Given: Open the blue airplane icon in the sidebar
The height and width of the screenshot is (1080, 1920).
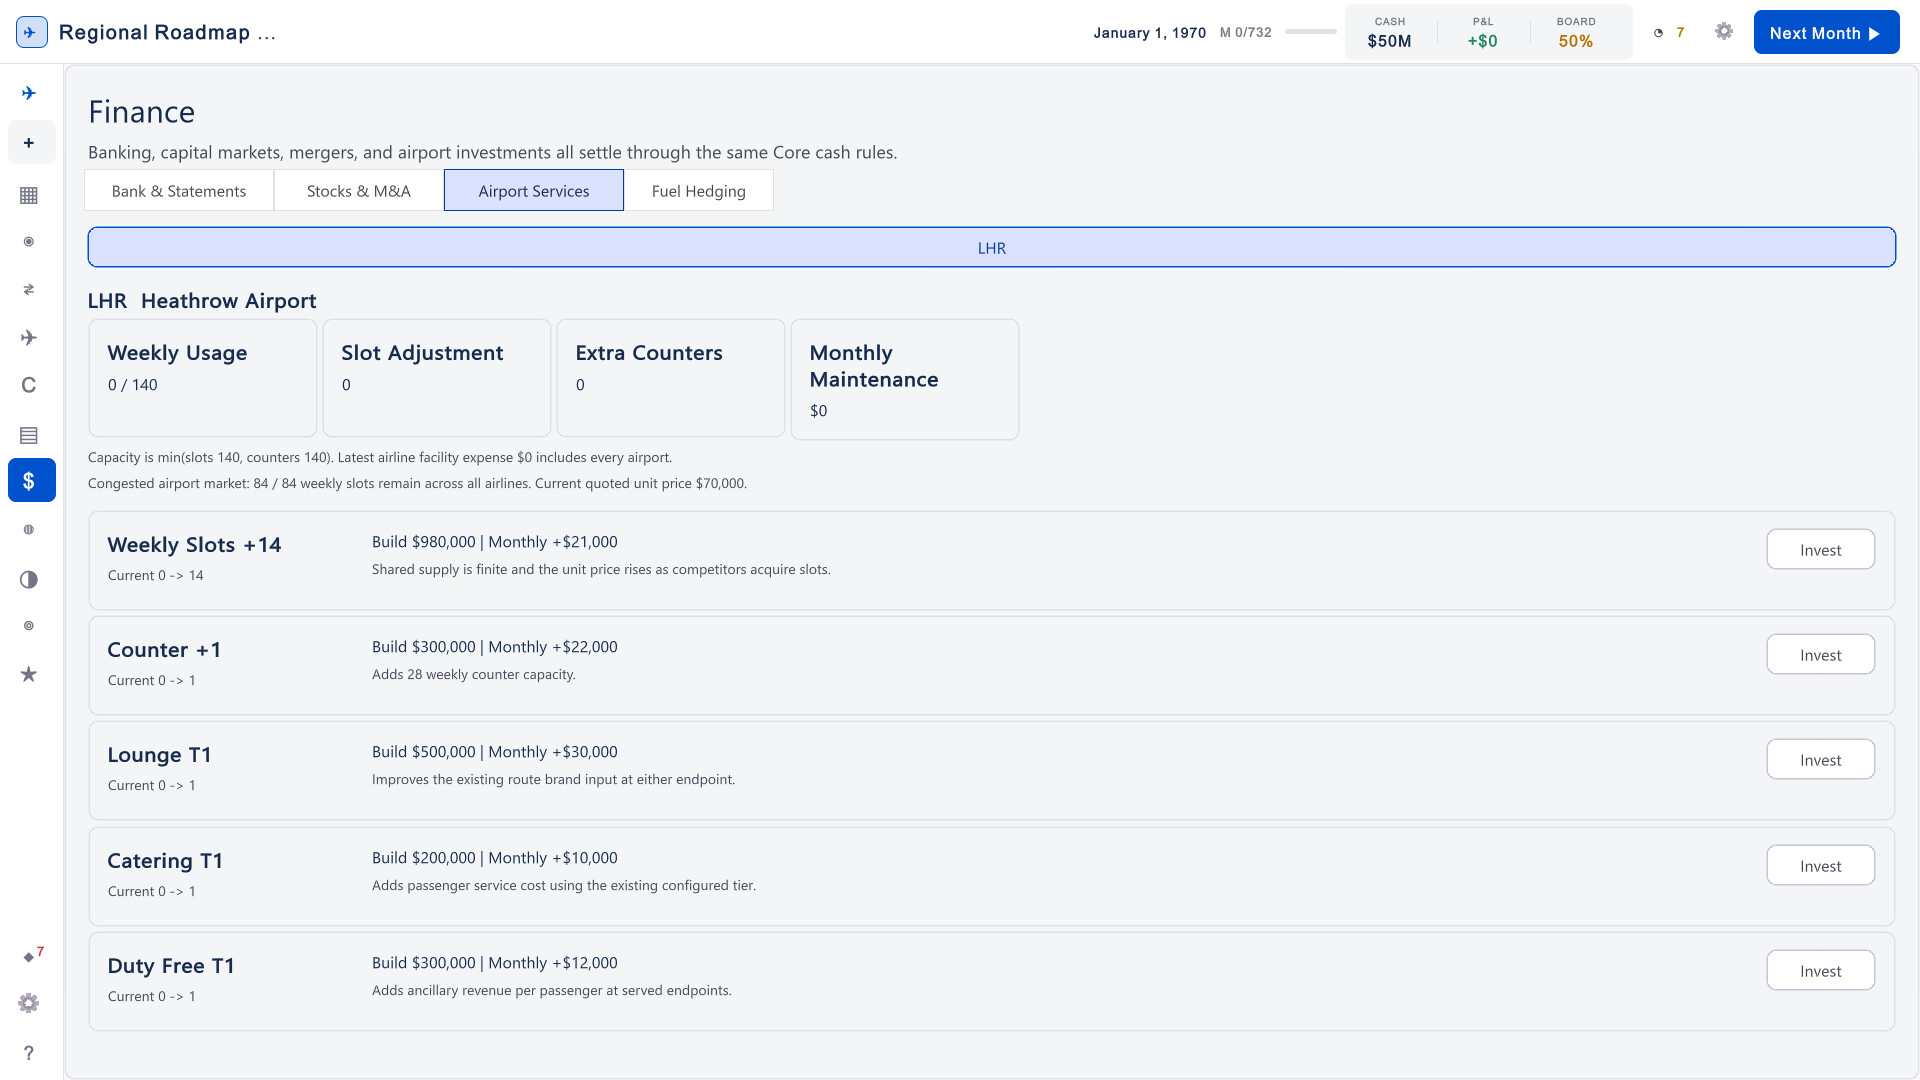Looking at the screenshot, I should (29, 93).
